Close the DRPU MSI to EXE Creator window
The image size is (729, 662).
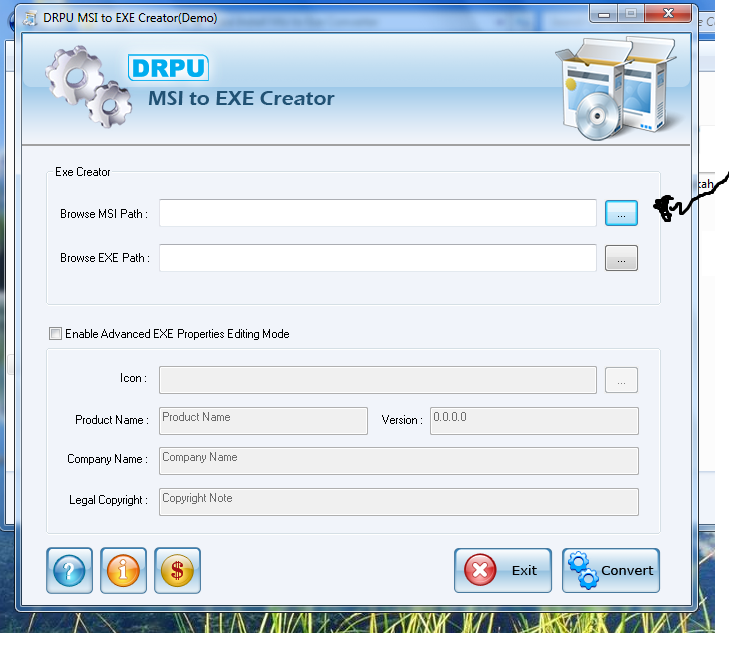(x=668, y=14)
